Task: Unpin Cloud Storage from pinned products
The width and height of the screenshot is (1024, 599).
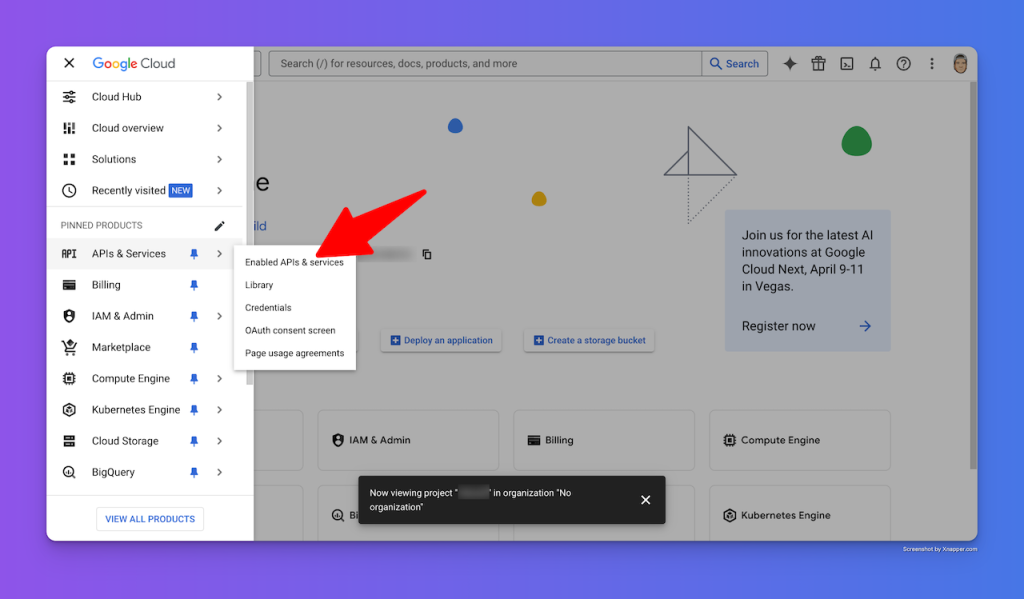Action: [194, 441]
